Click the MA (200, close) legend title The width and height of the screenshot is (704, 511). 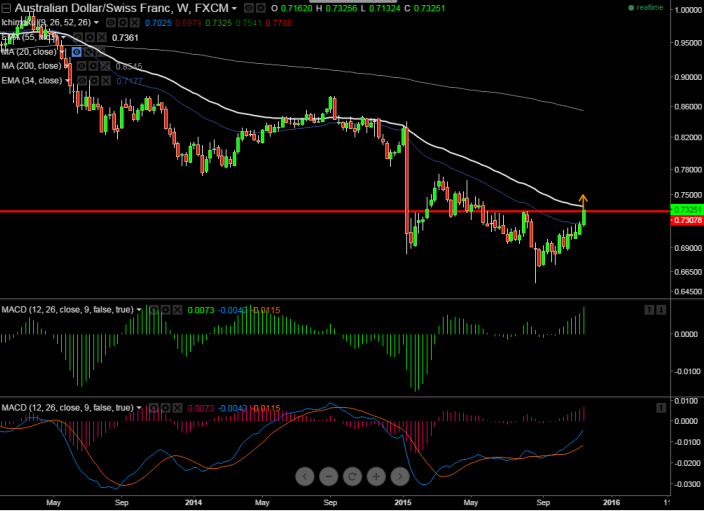click(x=31, y=66)
